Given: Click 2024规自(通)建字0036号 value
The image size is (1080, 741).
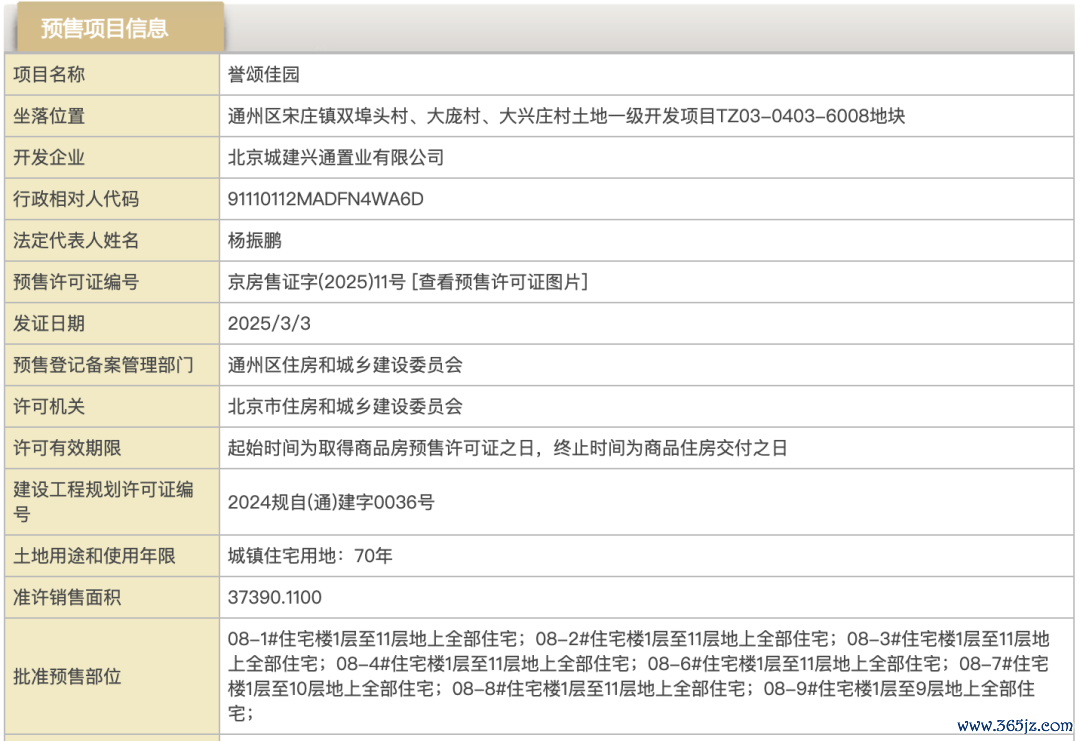Looking at the screenshot, I should 331,502.
